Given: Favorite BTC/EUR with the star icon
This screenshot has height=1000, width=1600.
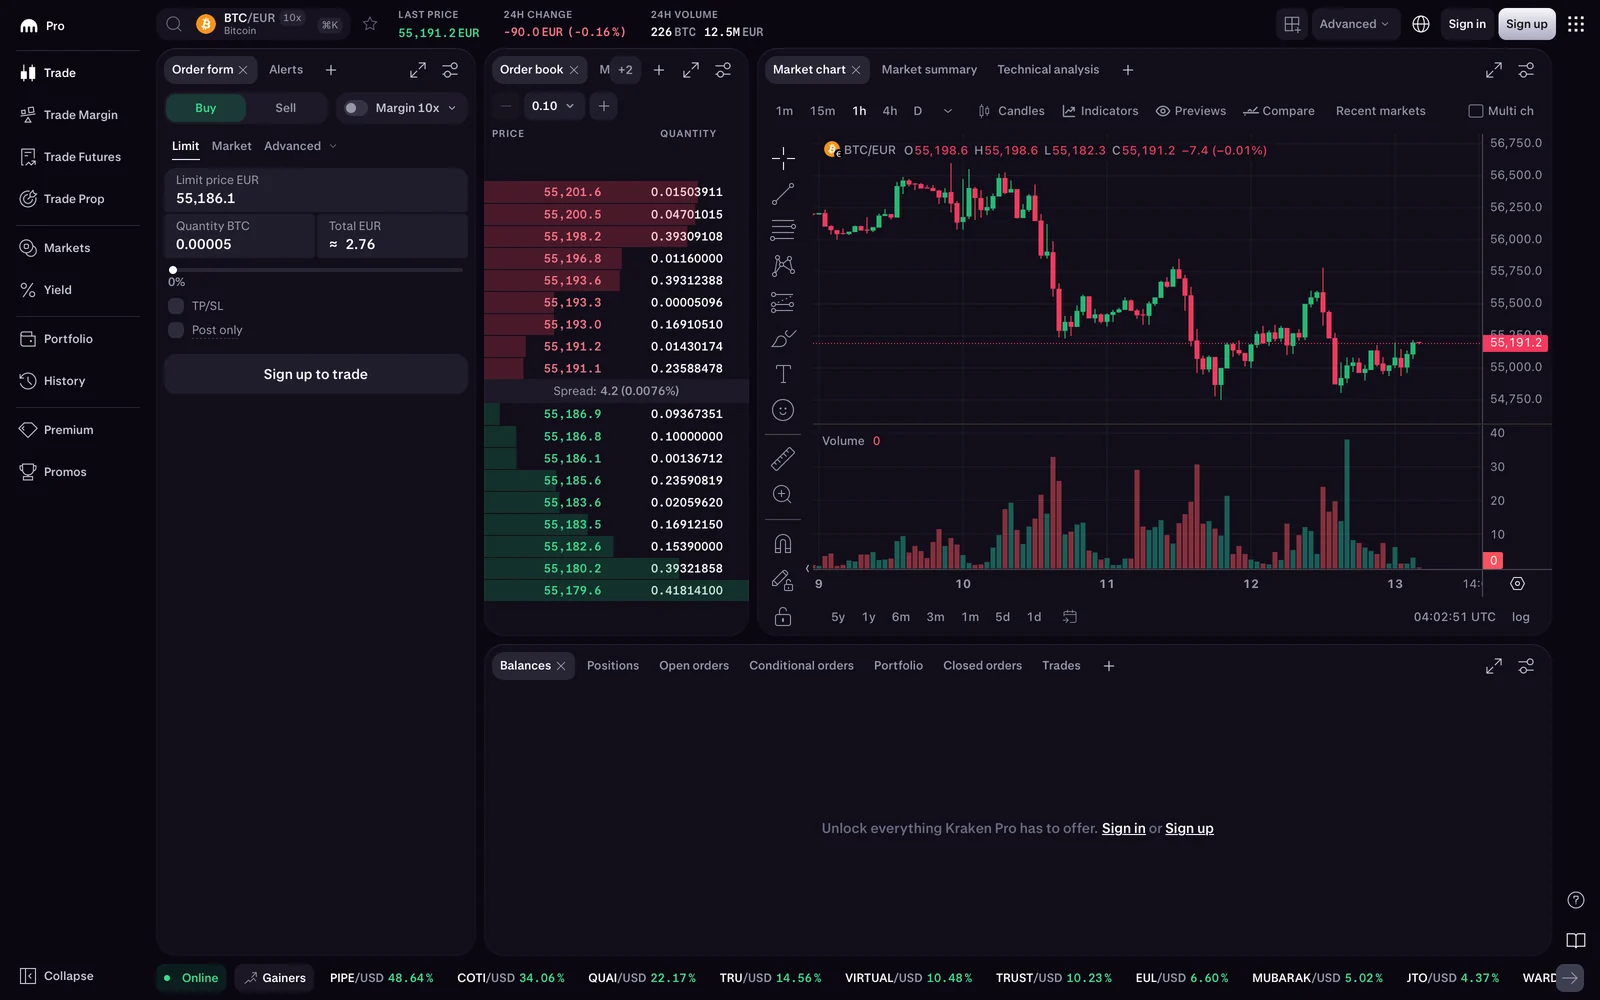Looking at the screenshot, I should tap(370, 24).
